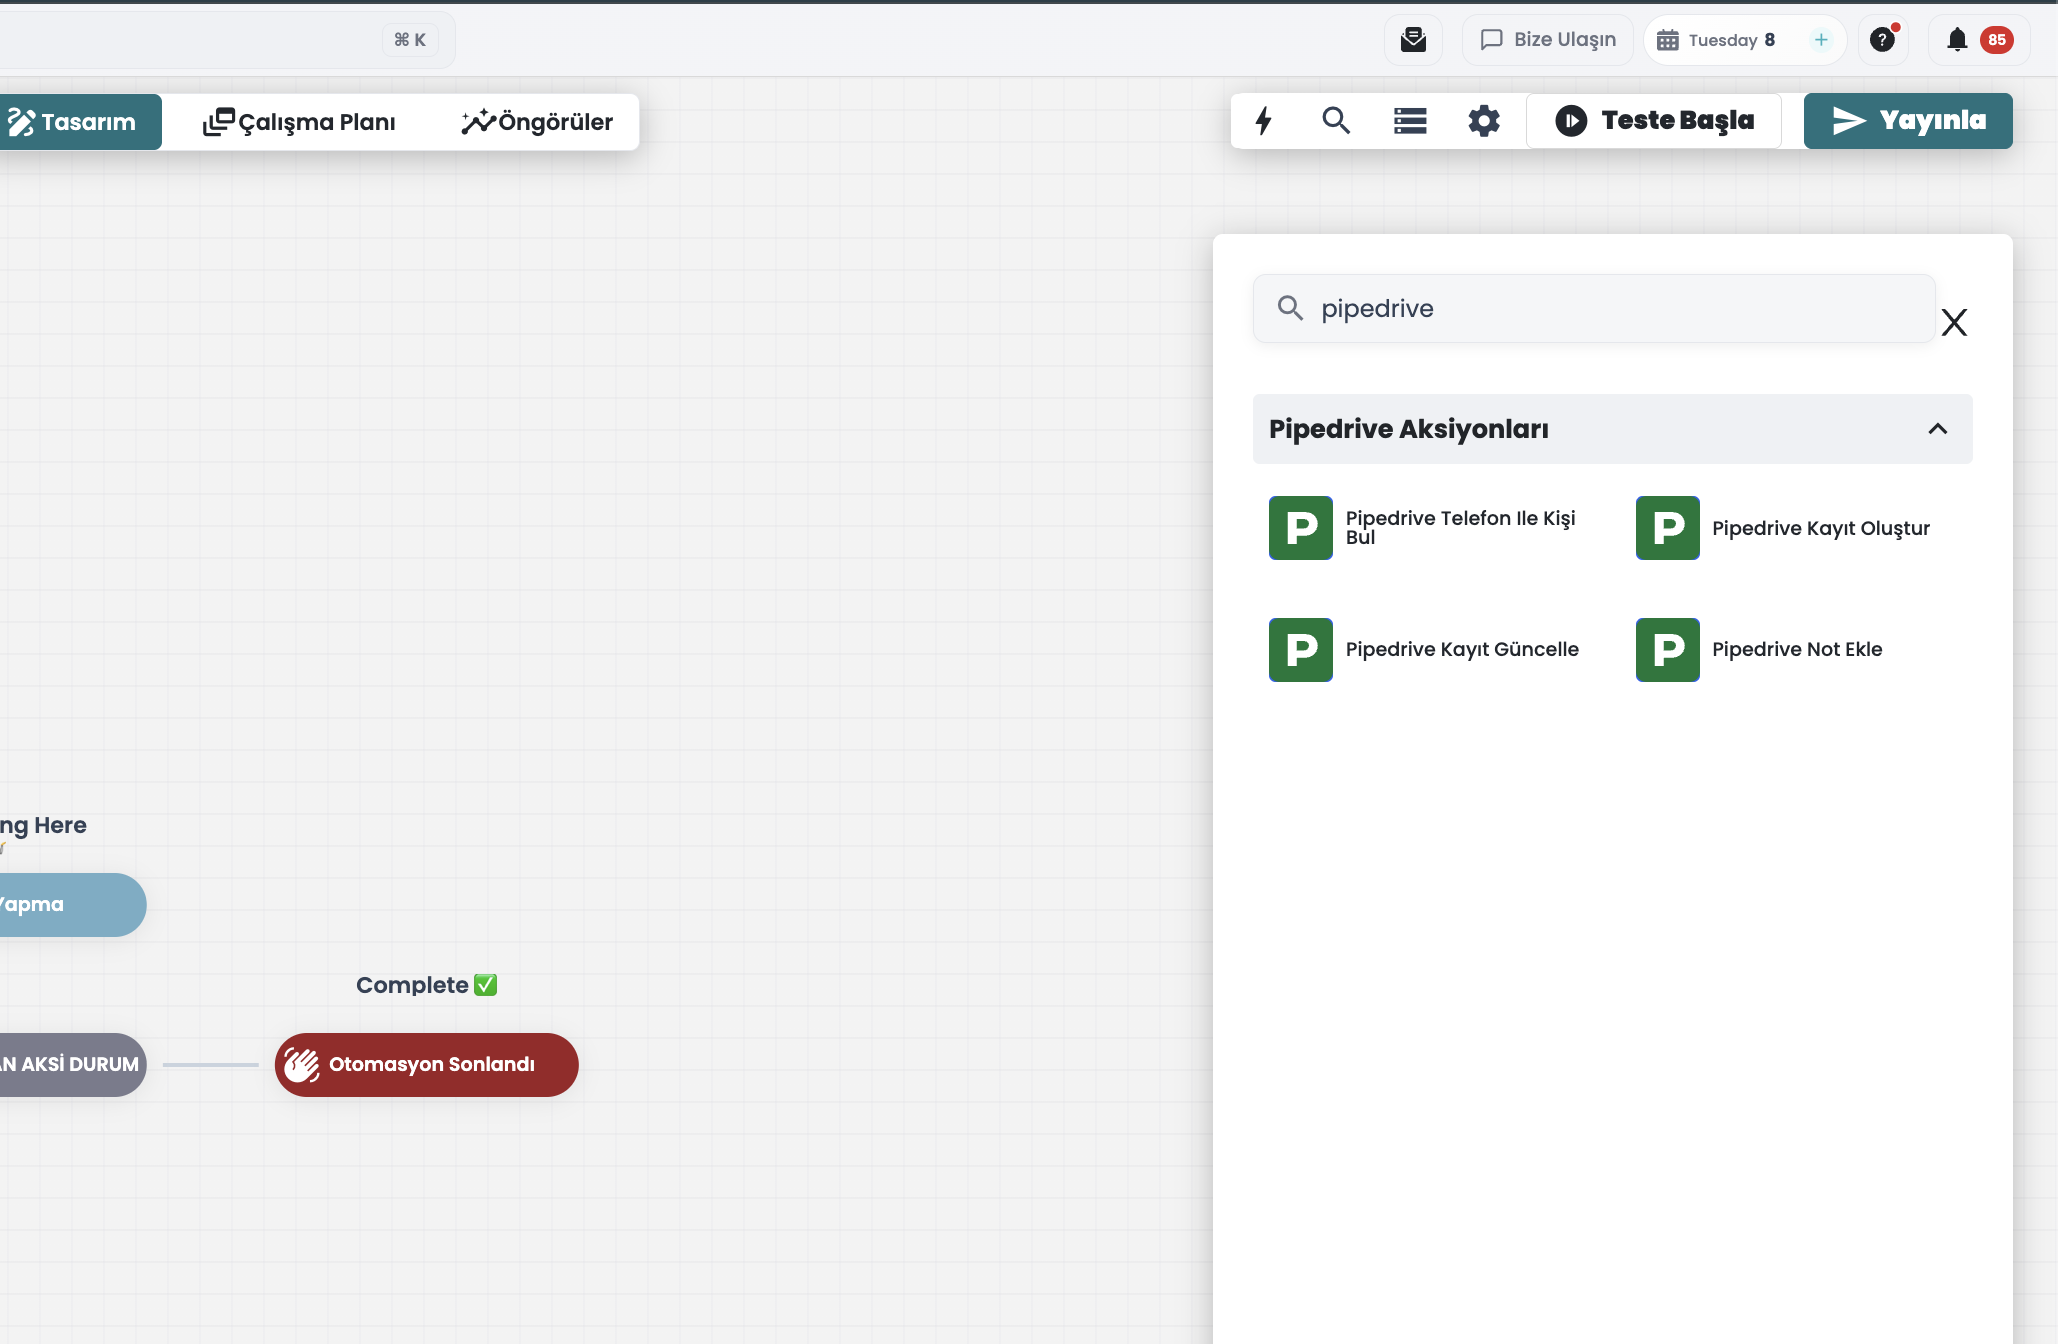
Task: Open the help question mark icon
Action: click(1882, 40)
